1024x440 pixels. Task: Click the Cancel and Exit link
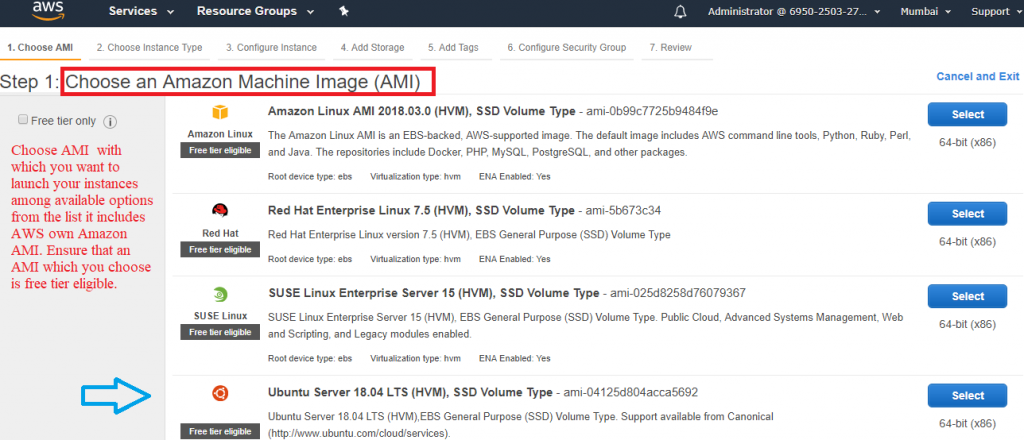tap(978, 76)
